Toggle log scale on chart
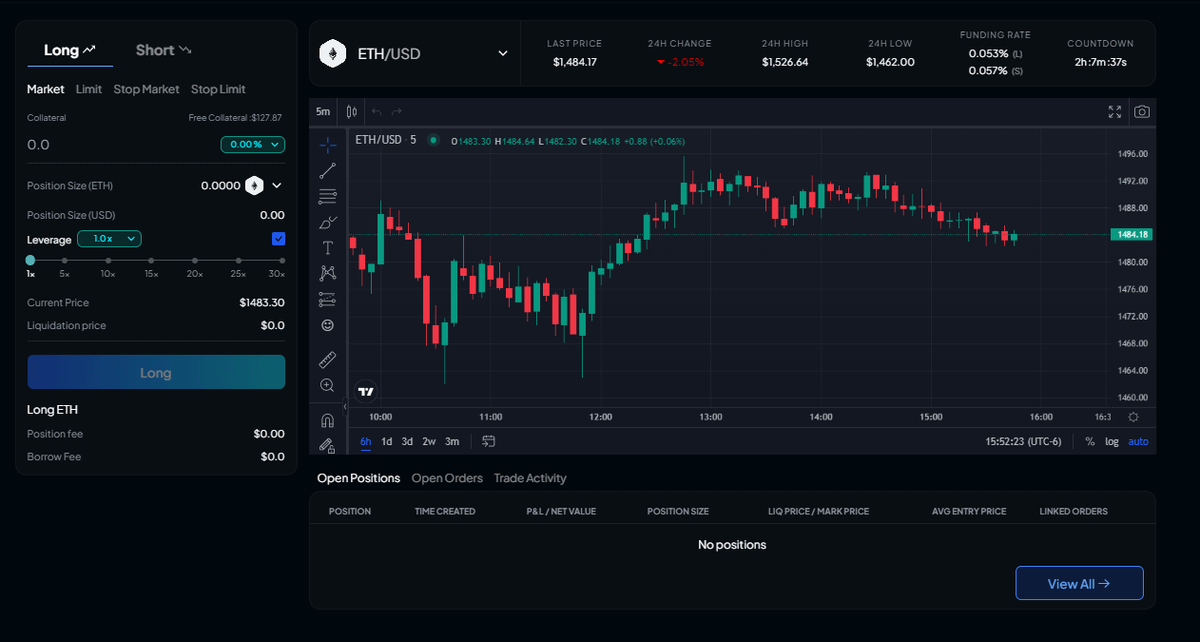 (1112, 442)
